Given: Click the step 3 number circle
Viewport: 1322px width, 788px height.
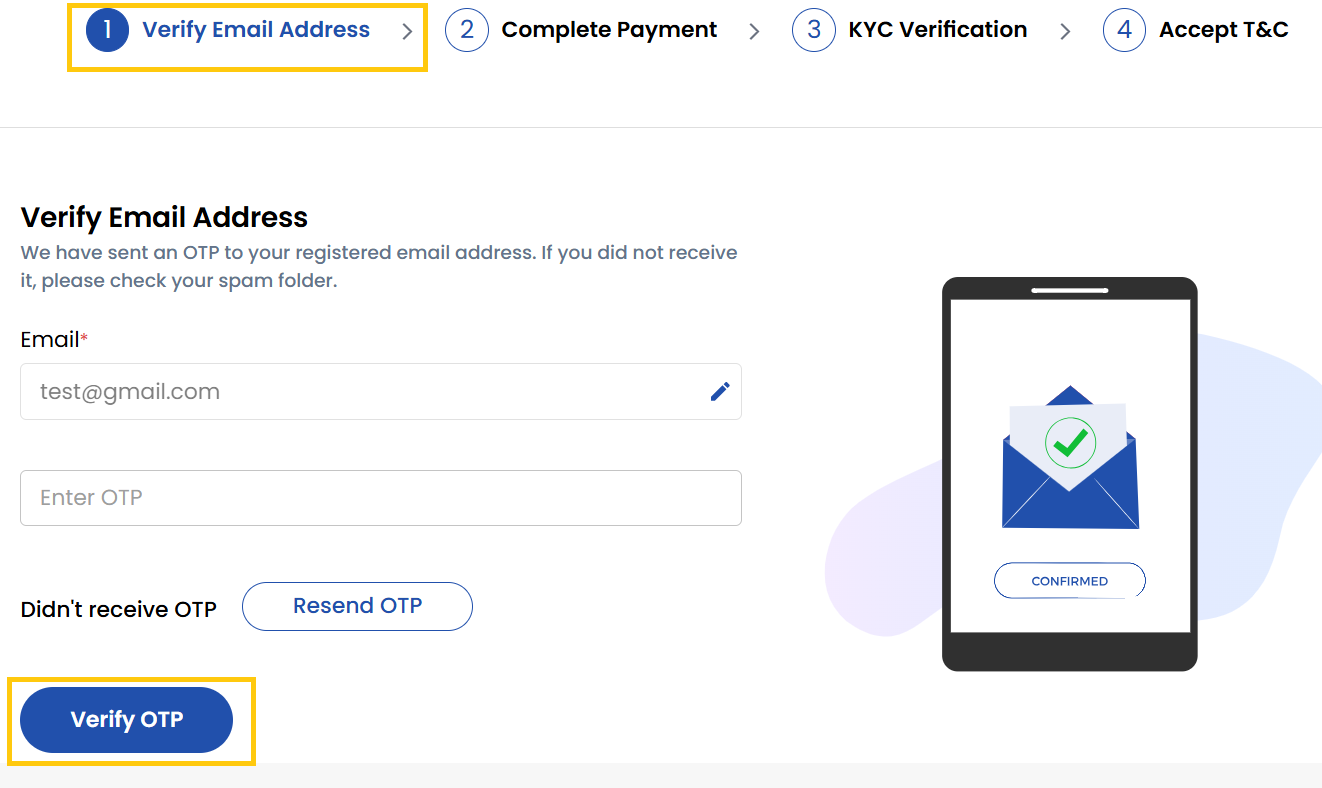Looking at the screenshot, I should pos(813,31).
